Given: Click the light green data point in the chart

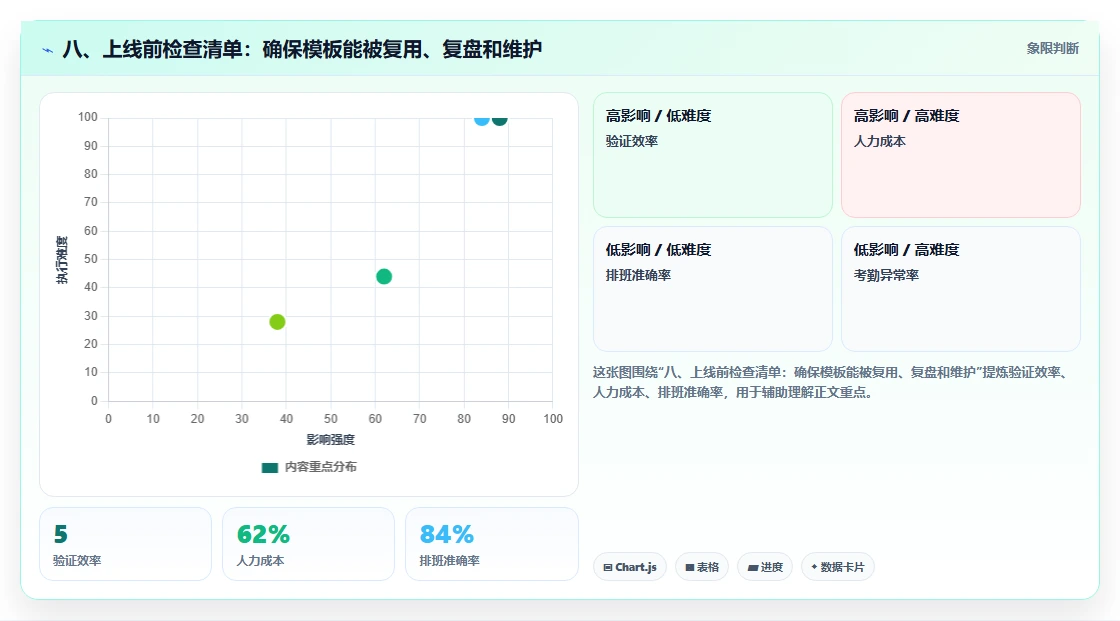Looking at the screenshot, I should click(277, 322).
